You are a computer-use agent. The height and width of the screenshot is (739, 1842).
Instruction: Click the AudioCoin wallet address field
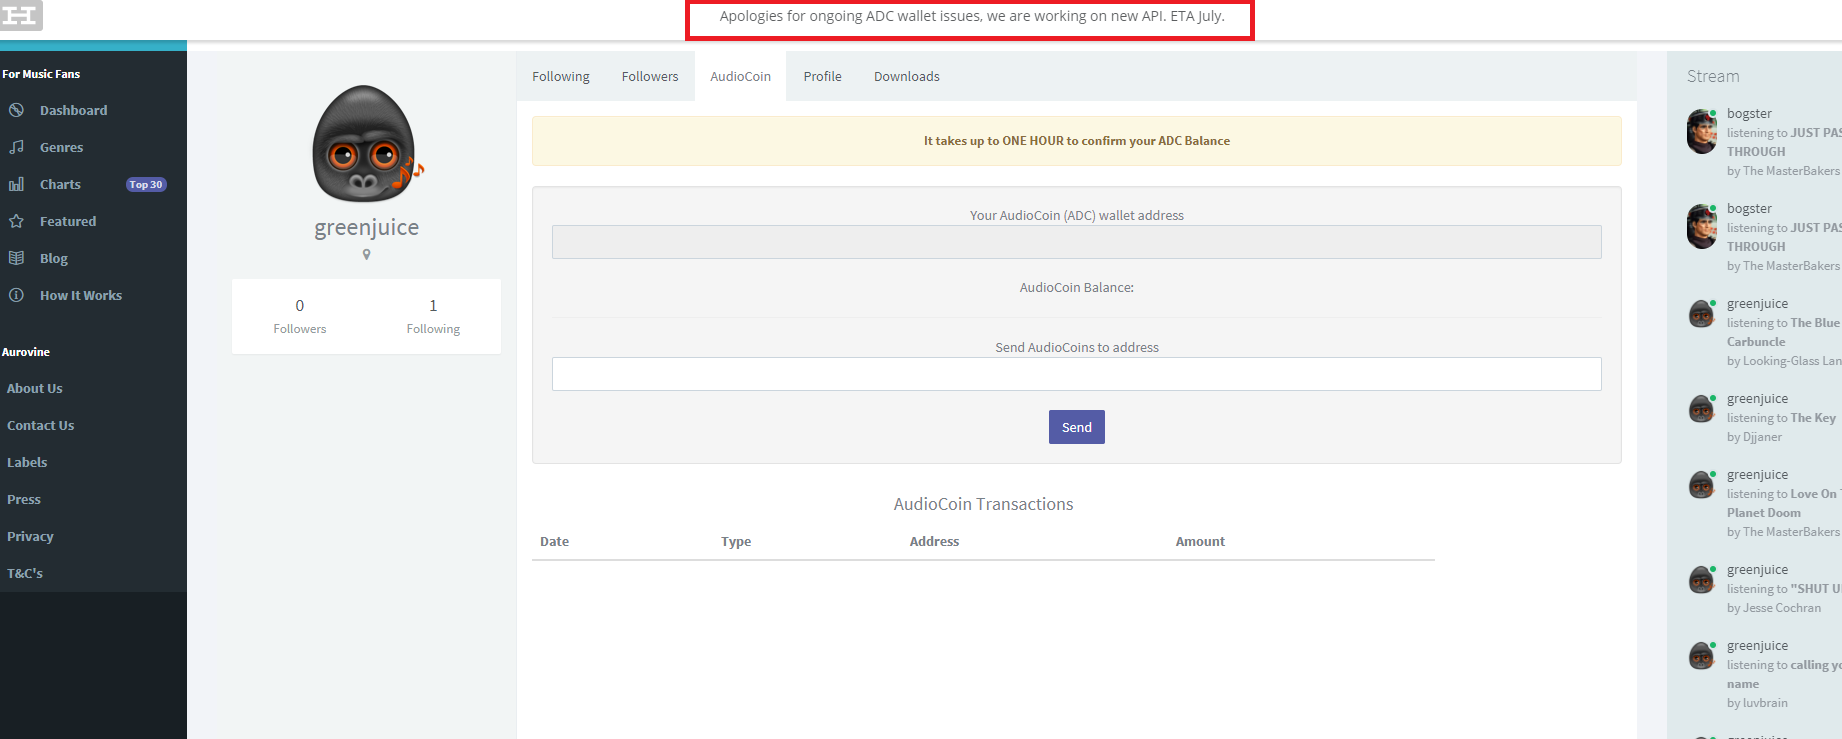[1077, 242]
